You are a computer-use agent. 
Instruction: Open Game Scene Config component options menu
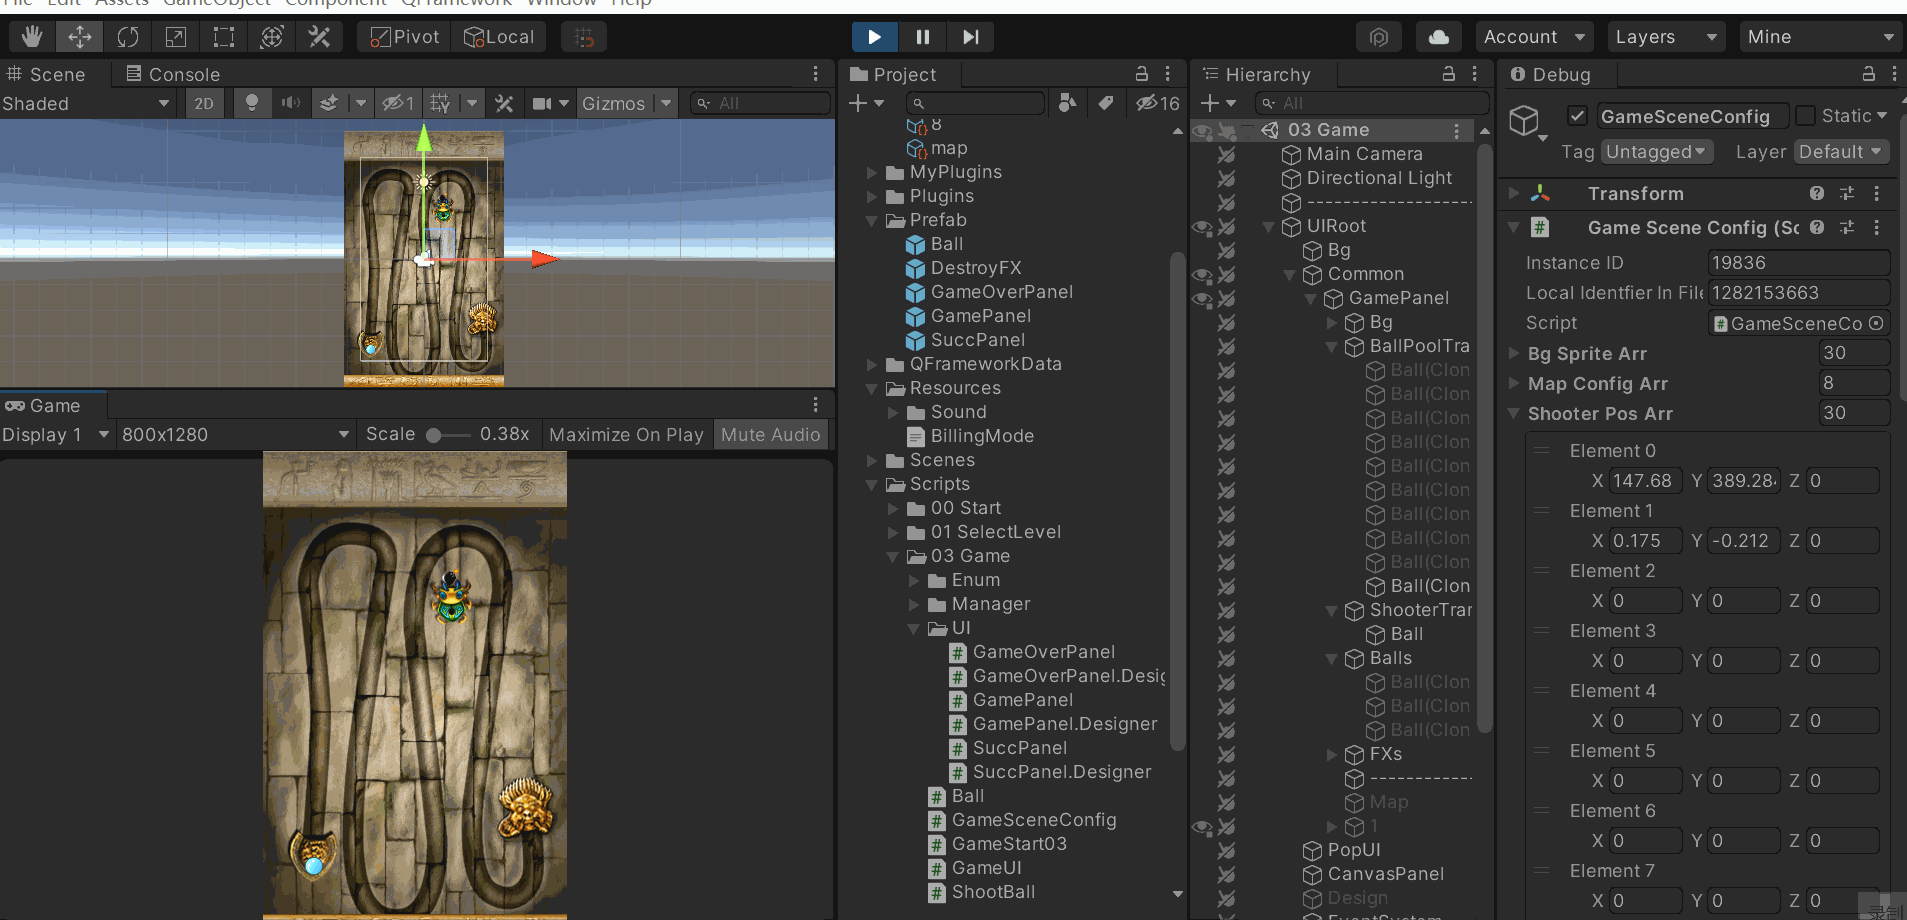tap(1877, 227)
